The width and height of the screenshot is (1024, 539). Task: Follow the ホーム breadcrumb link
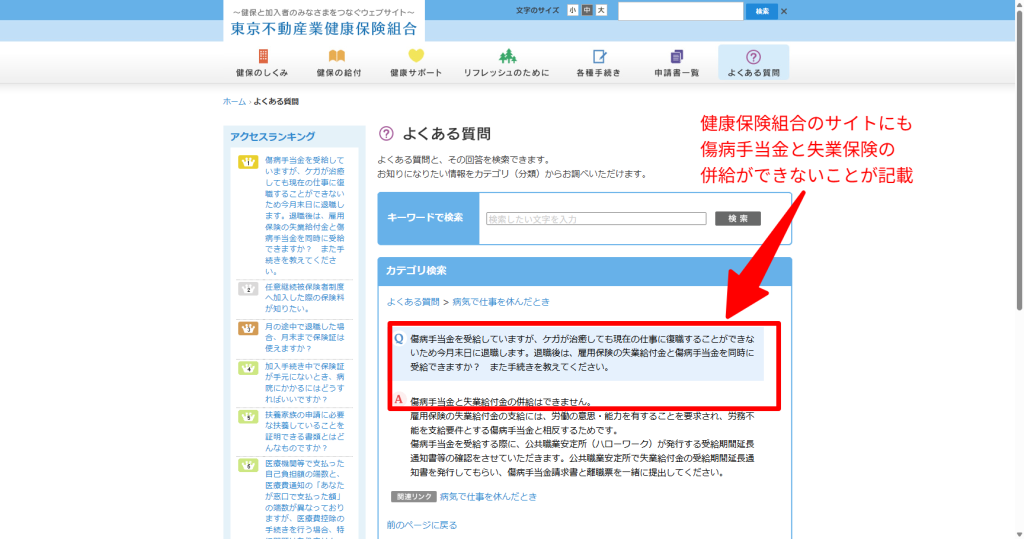pyautogui.click(x=234, y=101)
